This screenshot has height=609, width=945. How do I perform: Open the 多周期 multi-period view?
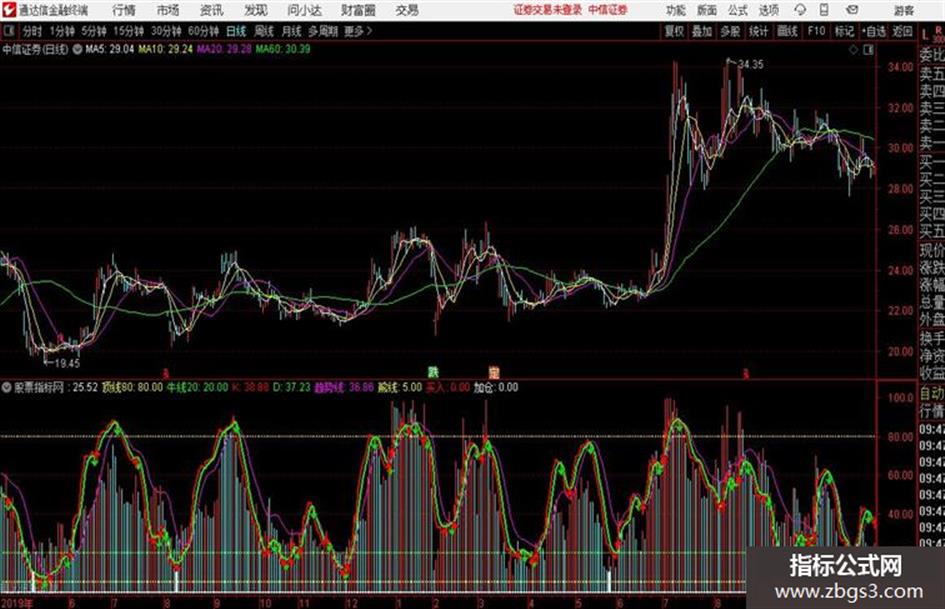pyautogui.click(x=323, y=31)
